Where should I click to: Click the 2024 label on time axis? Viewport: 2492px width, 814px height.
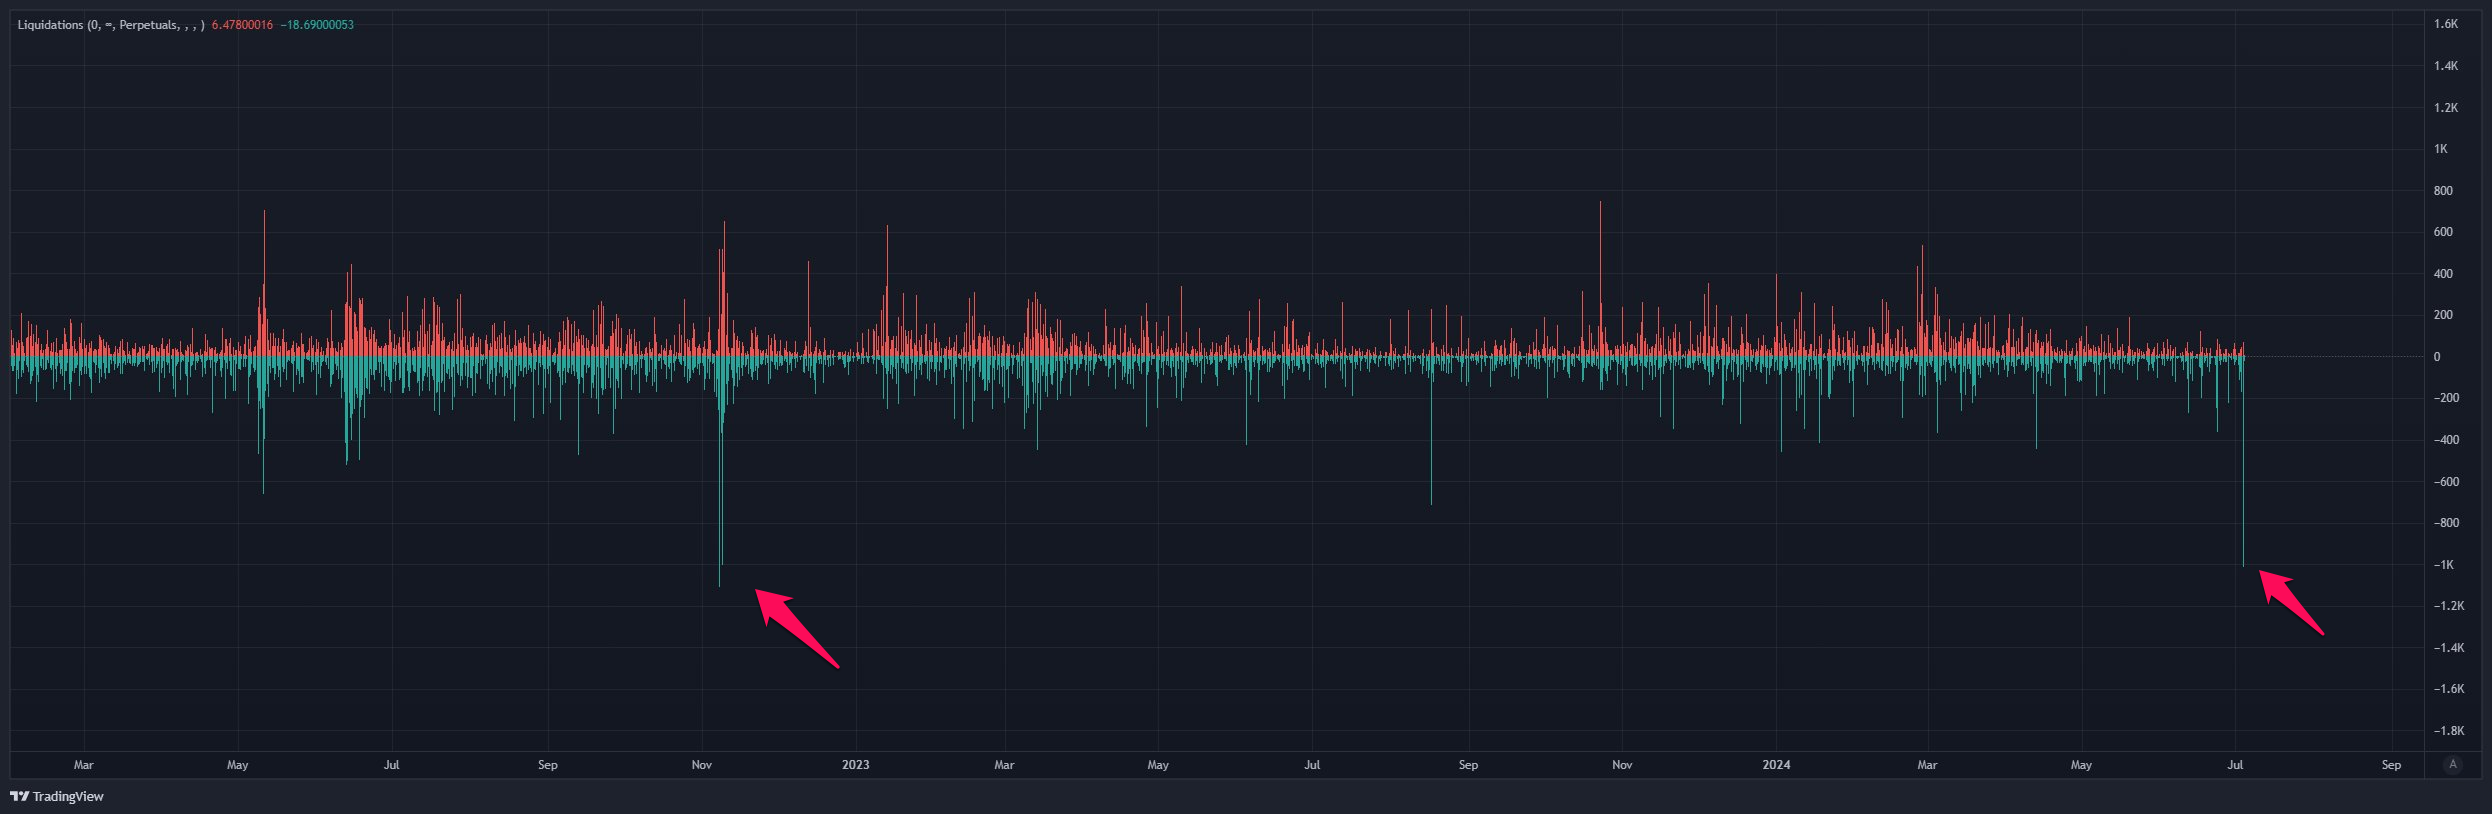pos(1776,765)
